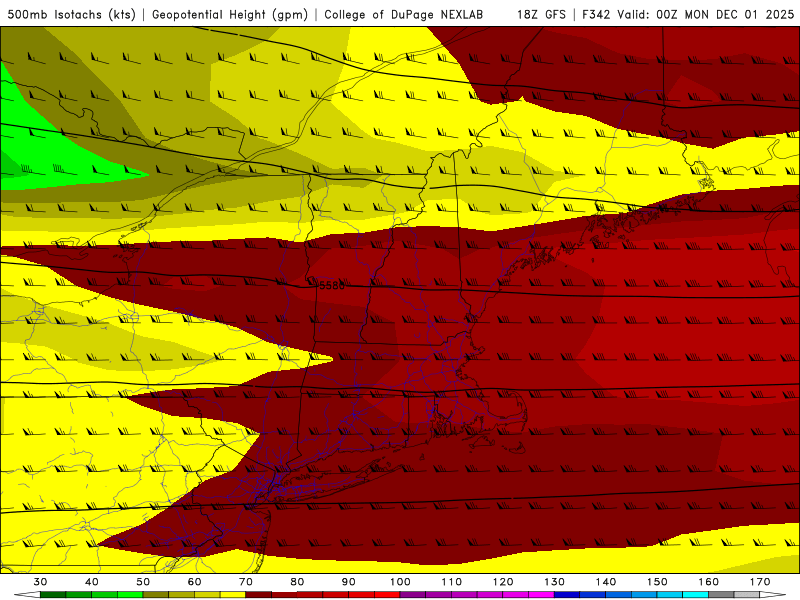Click the 'F342' forecast hour label
The width and height of the screenshot is (800, 600).
click(596, 14)
